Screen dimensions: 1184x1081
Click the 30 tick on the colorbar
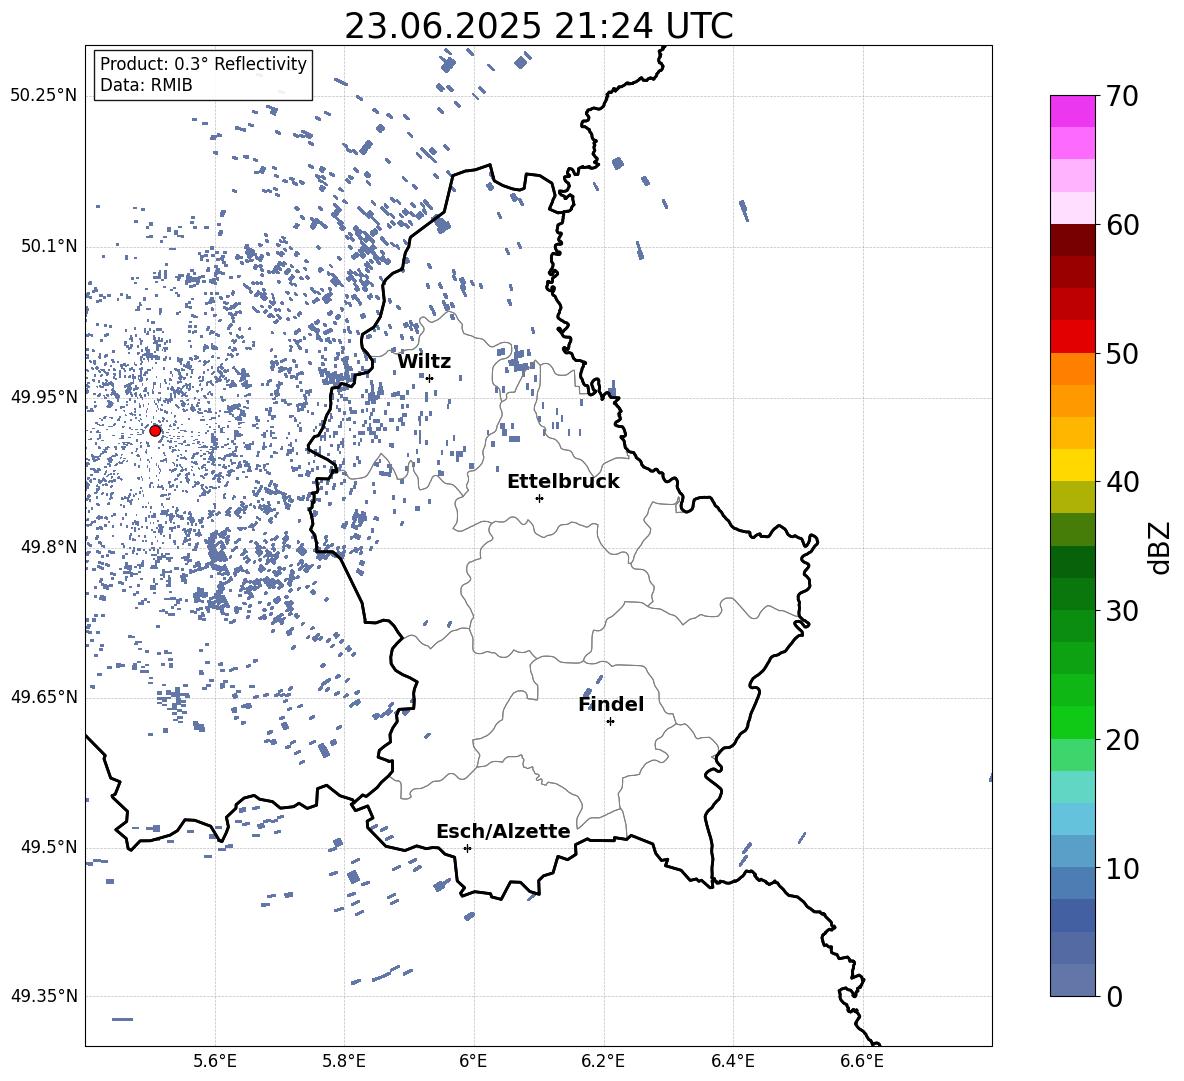click(x=1122, y=611)
